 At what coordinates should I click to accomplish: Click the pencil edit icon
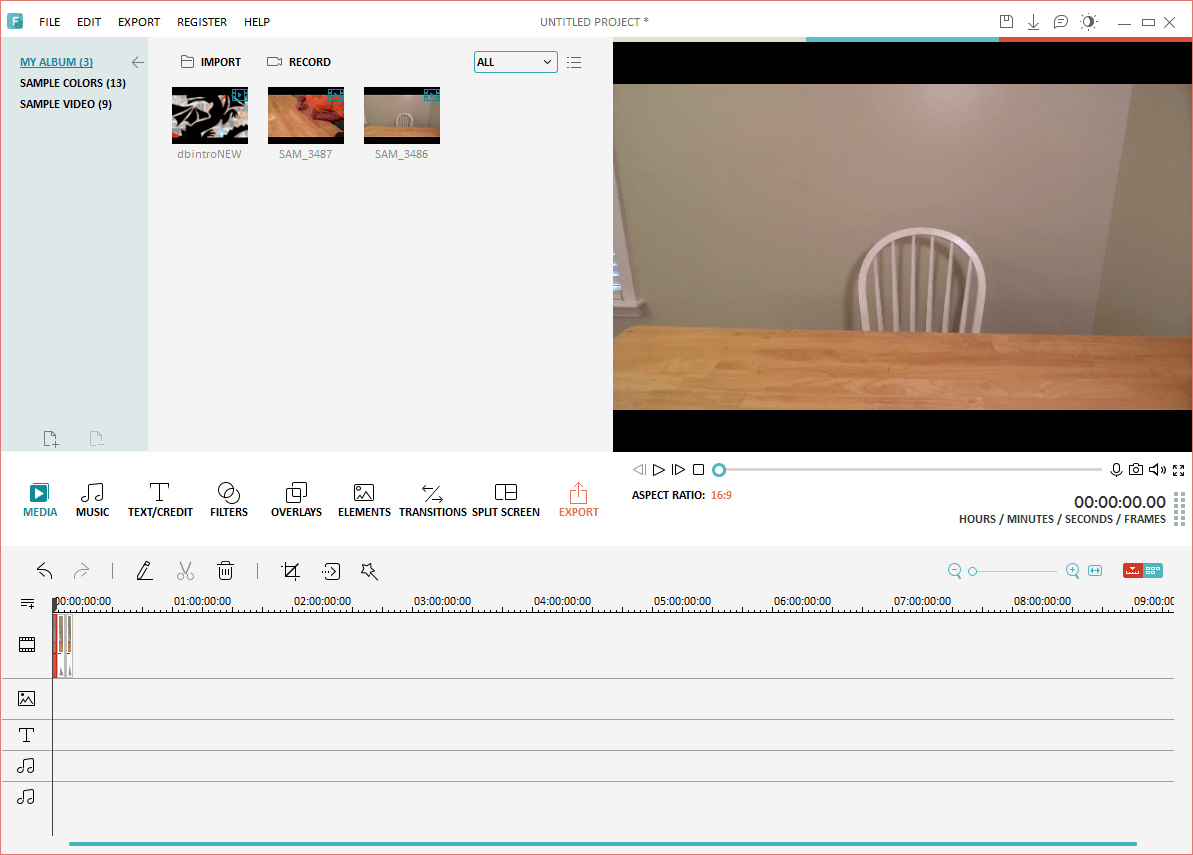coord(145,571)
